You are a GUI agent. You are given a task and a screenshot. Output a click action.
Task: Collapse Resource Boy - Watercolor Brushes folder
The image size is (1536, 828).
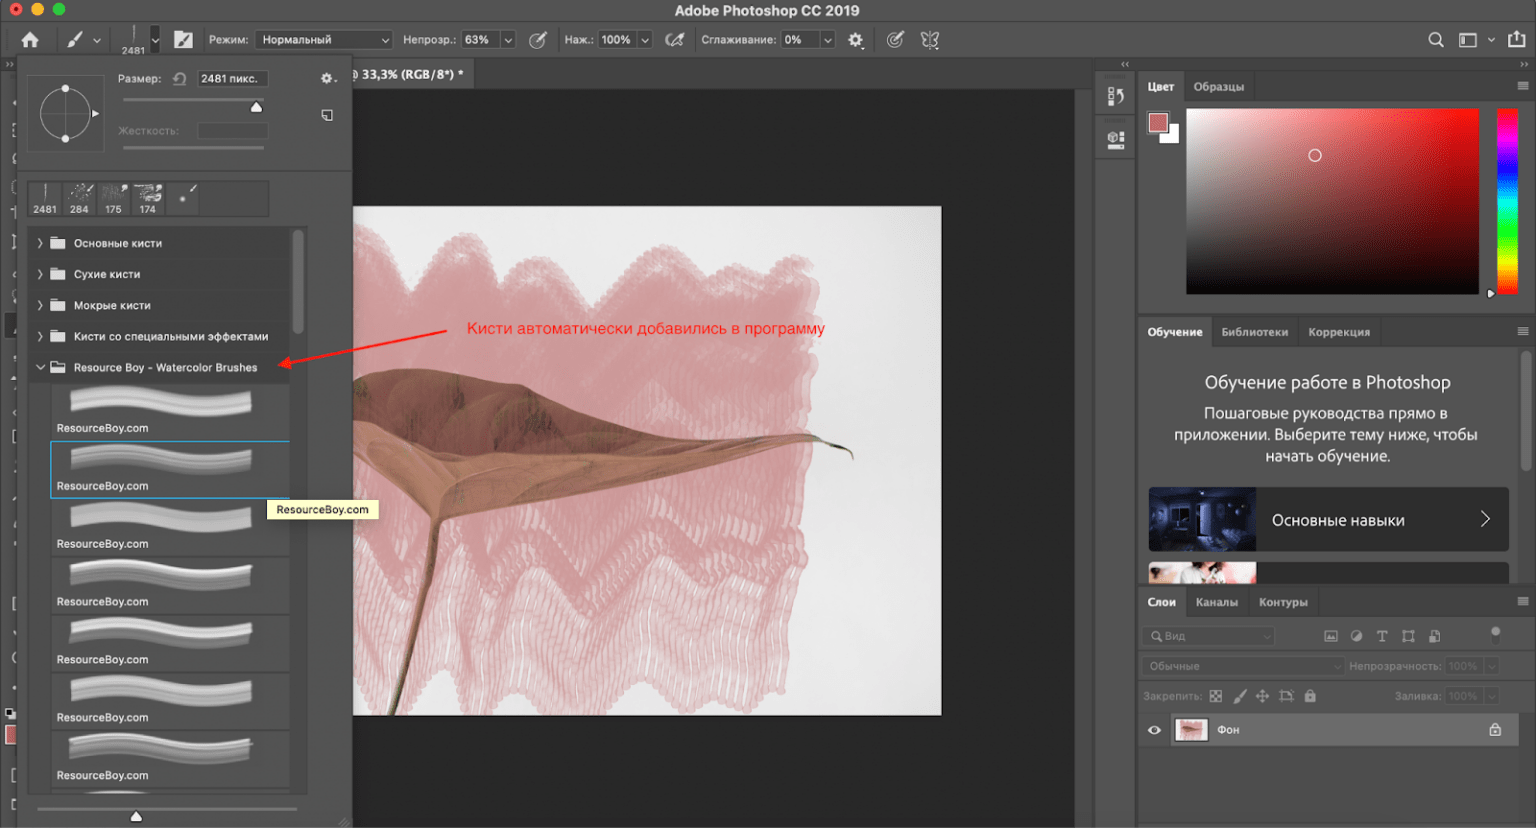[40, 367]
